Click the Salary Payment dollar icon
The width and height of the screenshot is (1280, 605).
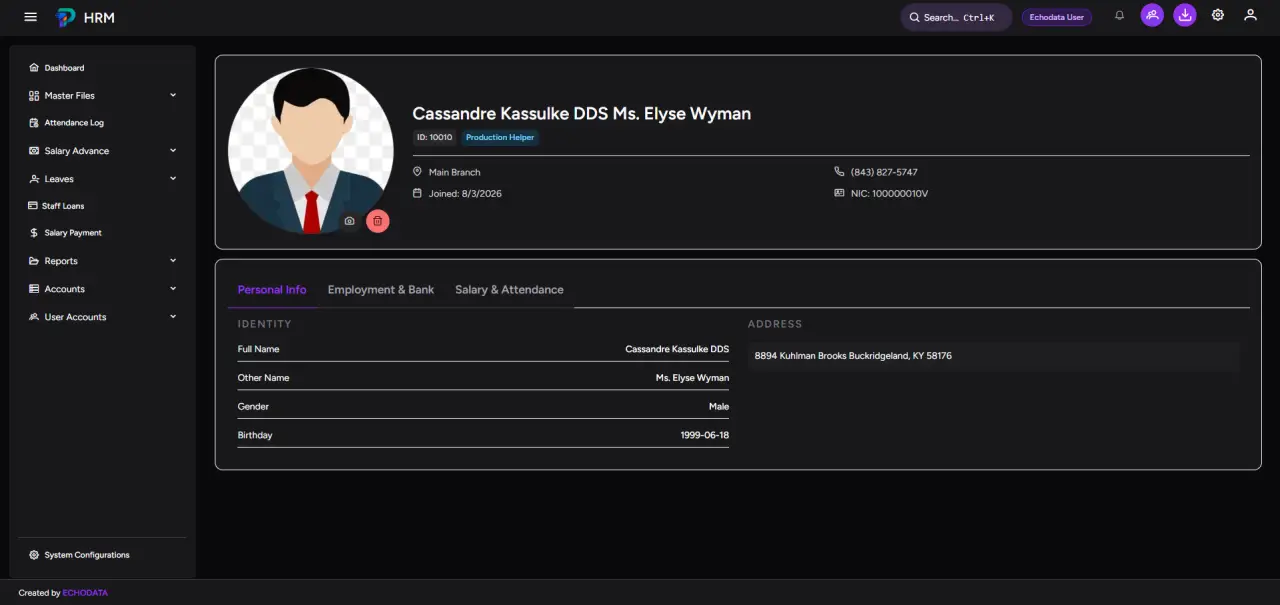click(34, 233)
